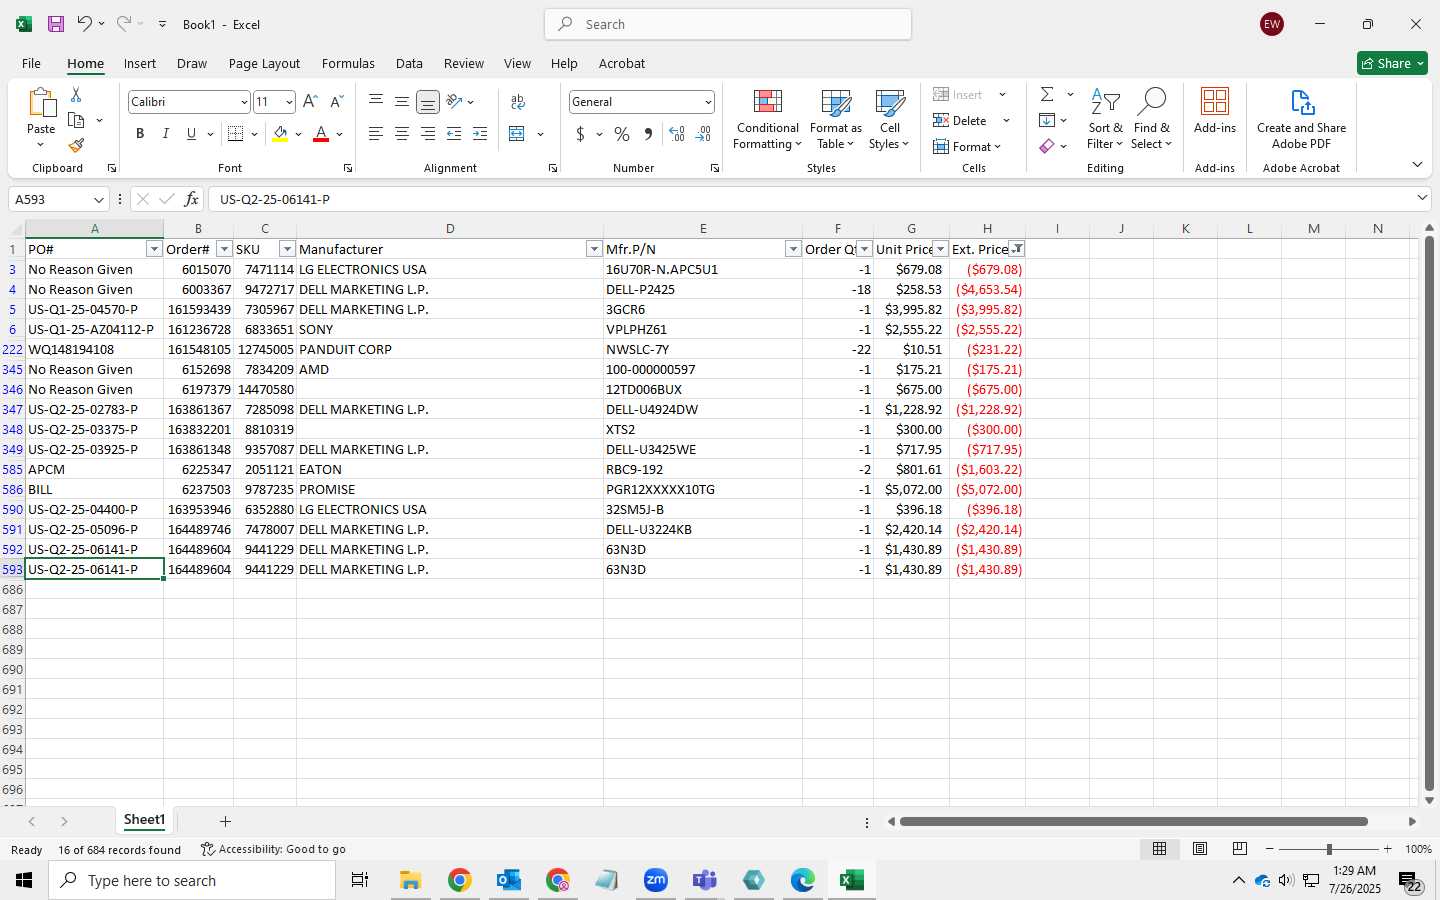This screenshot has height=900, width=1440.
Task: Toggle Middle Align alignment
Action: click(401, 102)
